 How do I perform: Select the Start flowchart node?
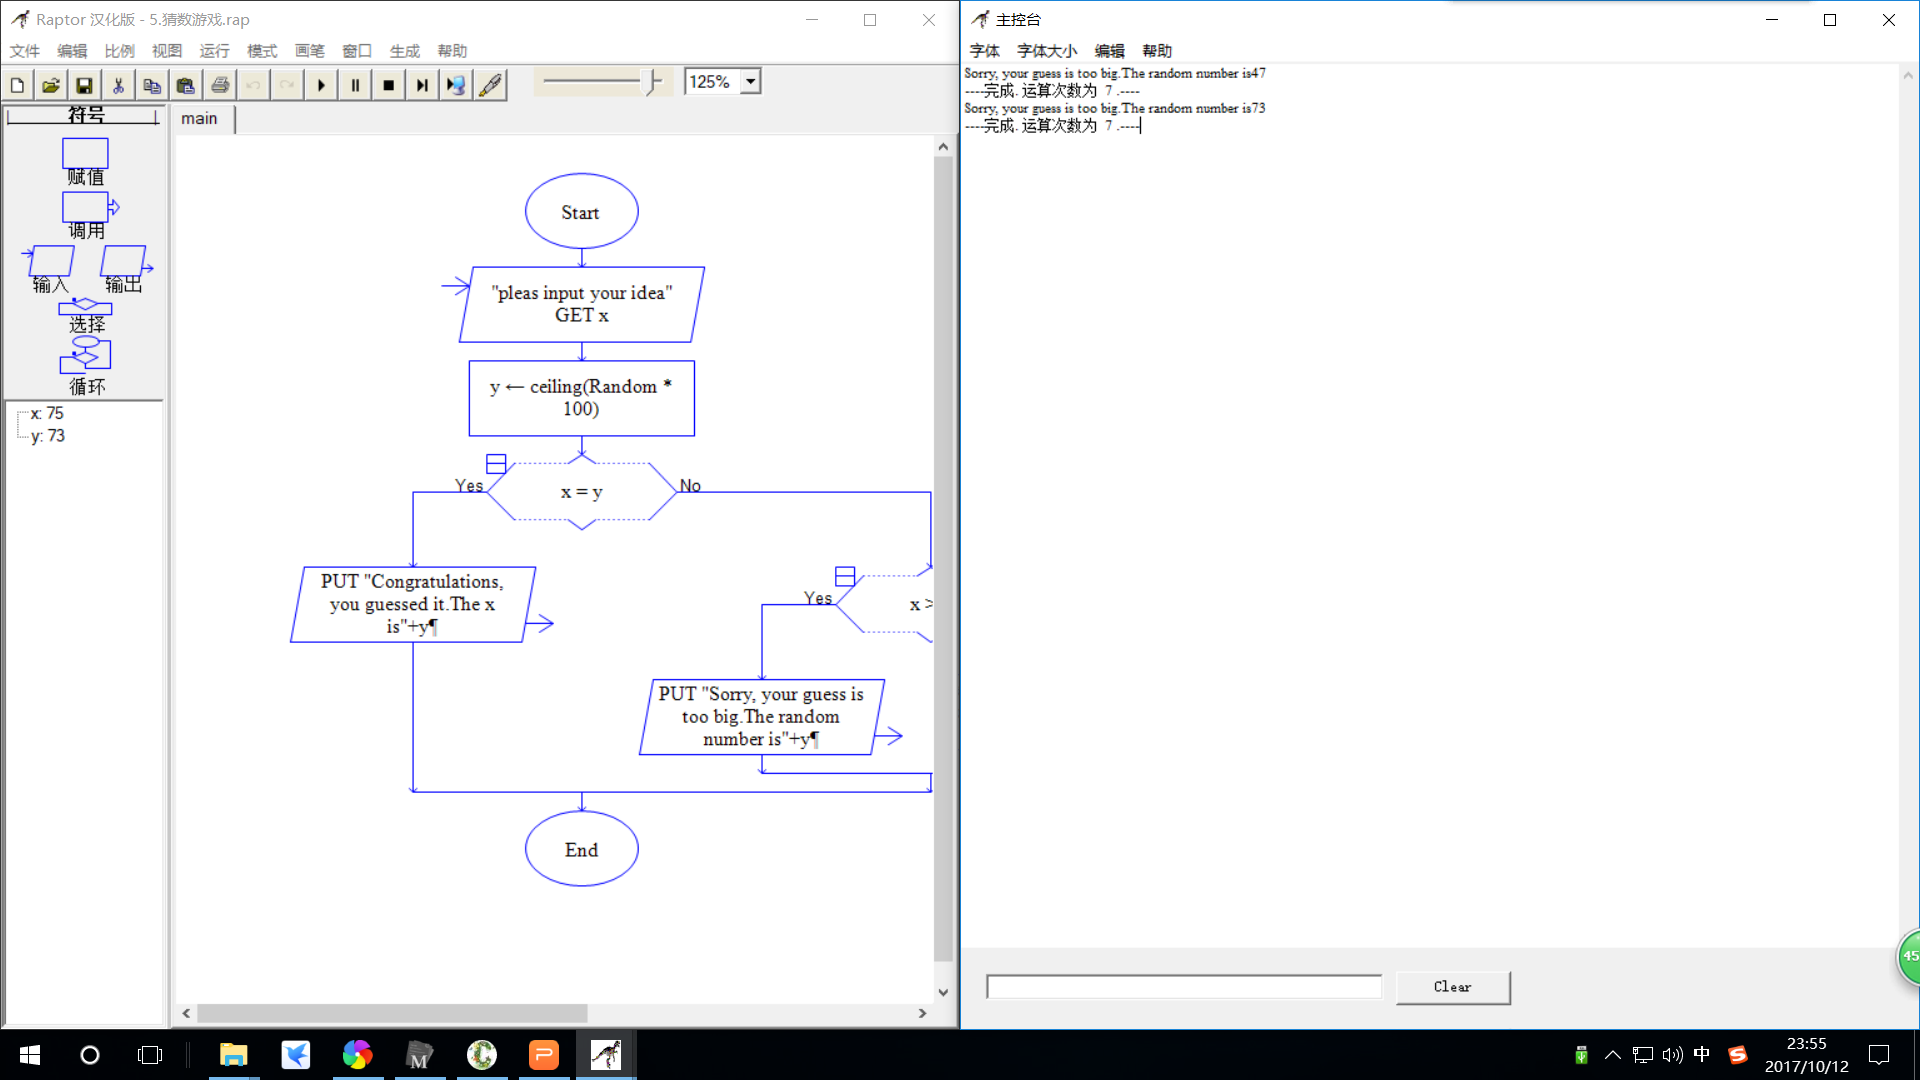coord(581,212)
